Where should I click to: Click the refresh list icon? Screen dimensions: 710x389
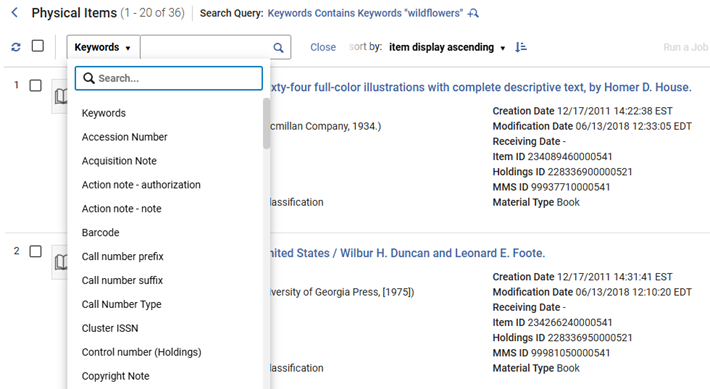pos(16,47)
